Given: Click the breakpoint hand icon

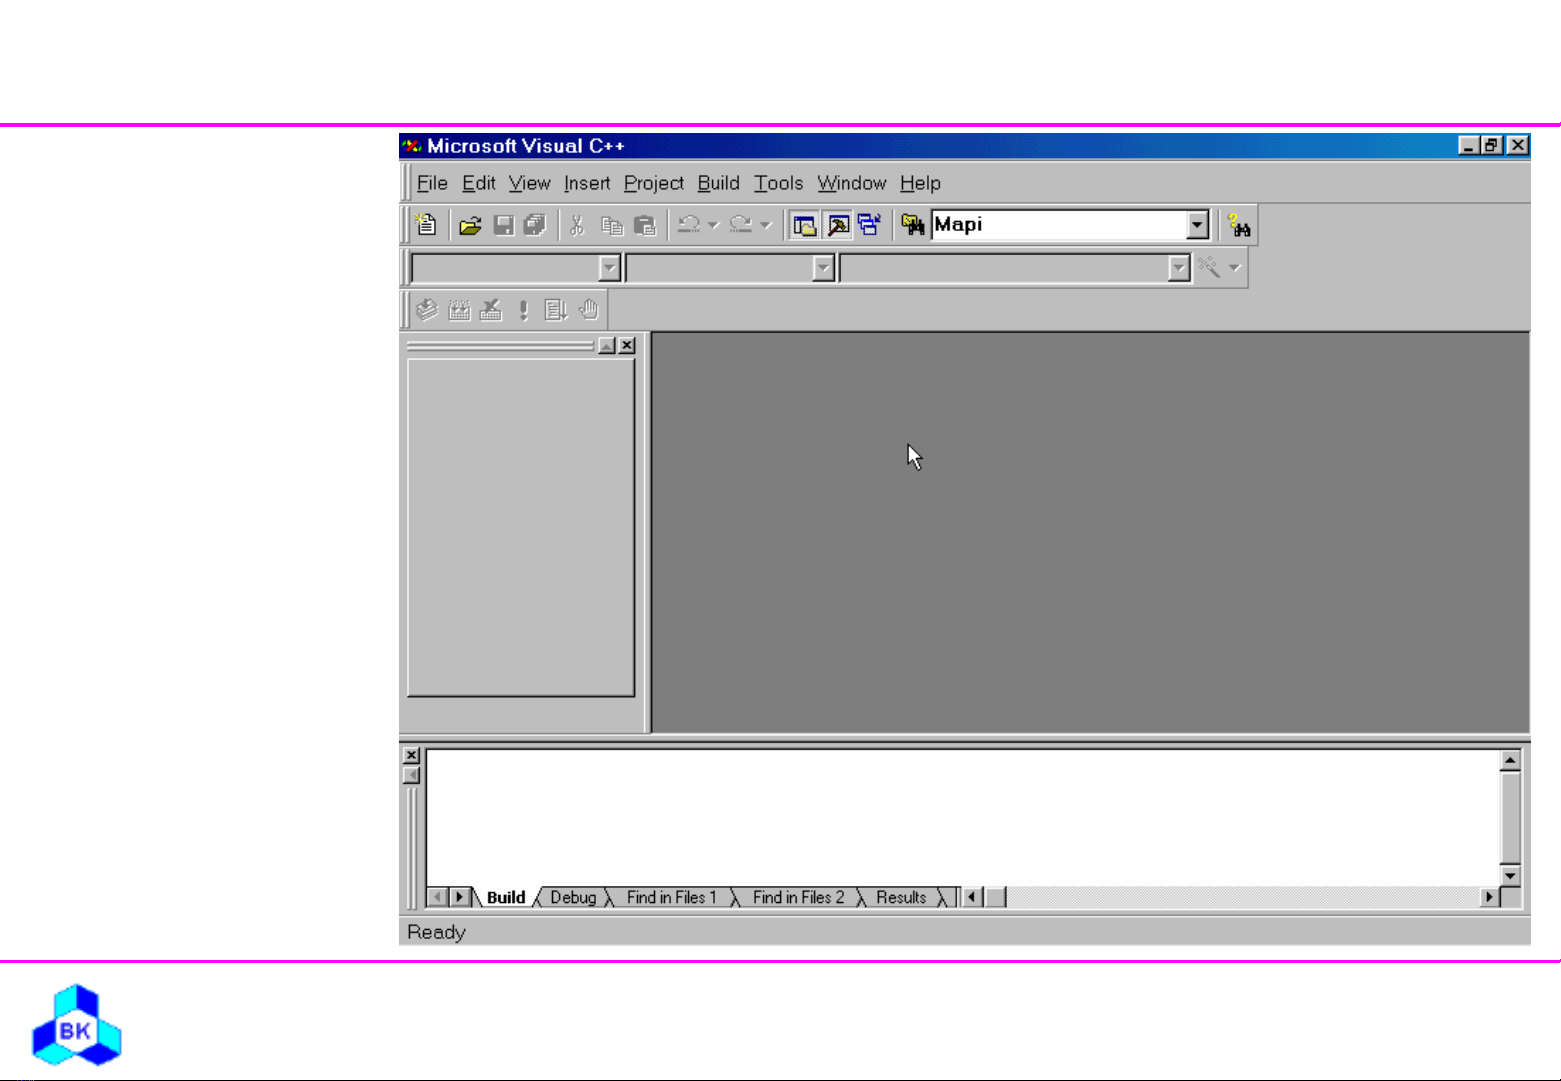Looking at the screenshot, I should pyautogui.click(x=590, y=310).
